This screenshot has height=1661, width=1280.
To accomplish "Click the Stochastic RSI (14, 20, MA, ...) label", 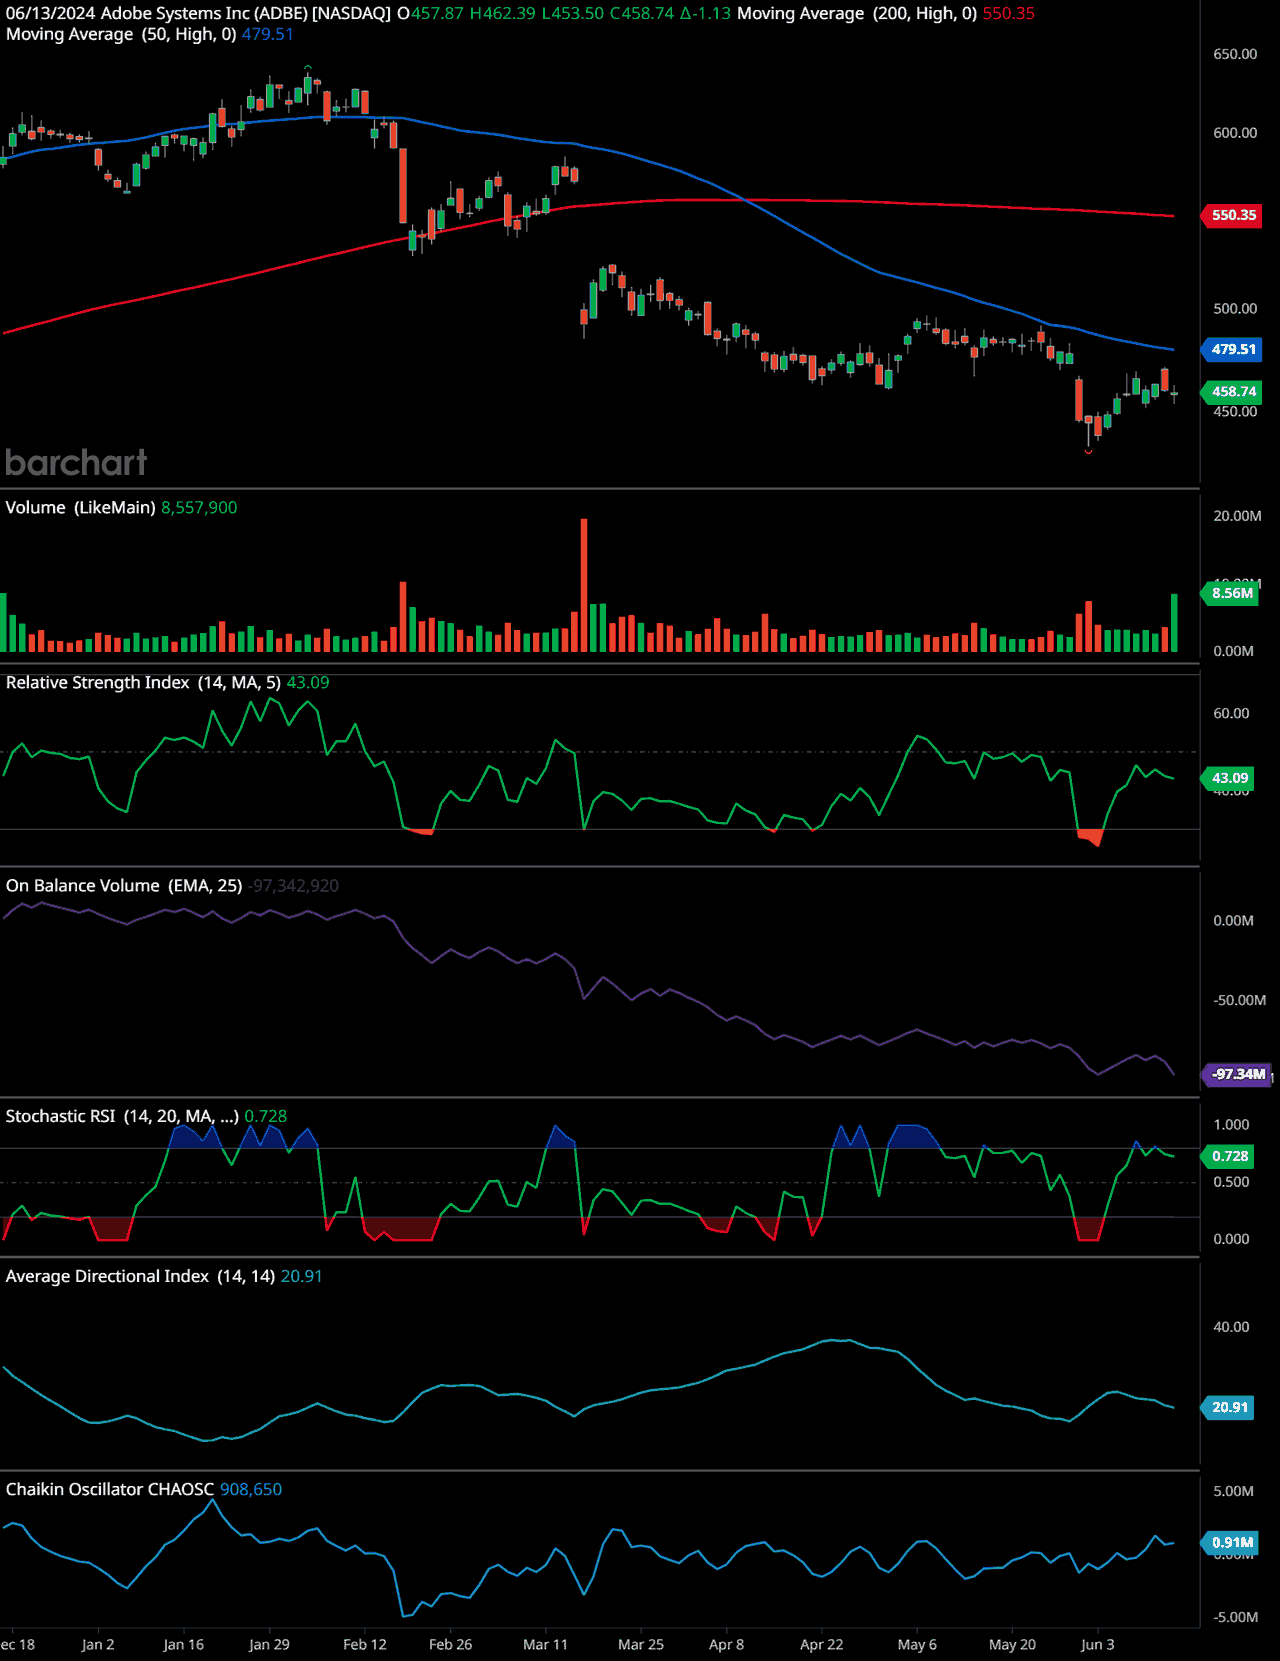I will point(122,1117).
